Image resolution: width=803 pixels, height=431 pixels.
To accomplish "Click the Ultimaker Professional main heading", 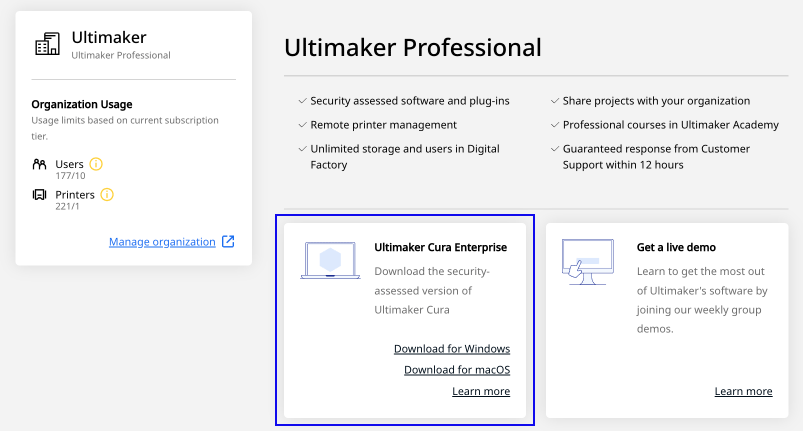I will tap(412, 47).
